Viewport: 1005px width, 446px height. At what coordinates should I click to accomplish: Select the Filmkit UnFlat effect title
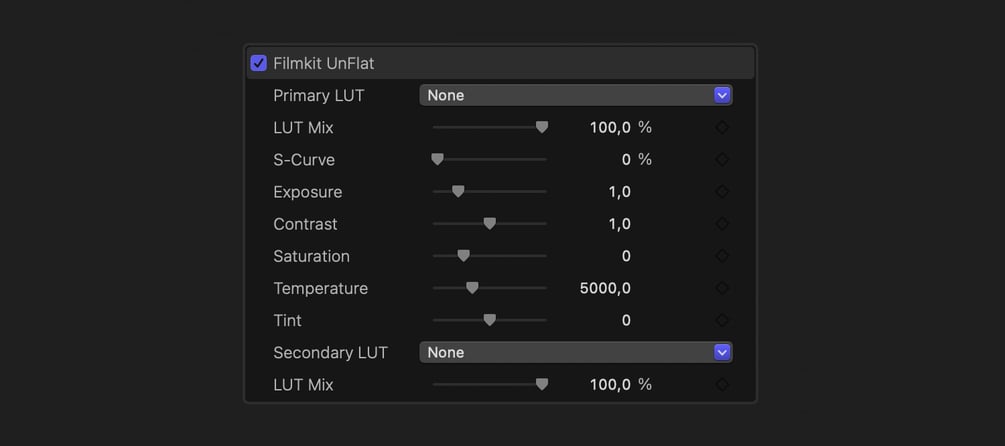[x=323, y=63]
